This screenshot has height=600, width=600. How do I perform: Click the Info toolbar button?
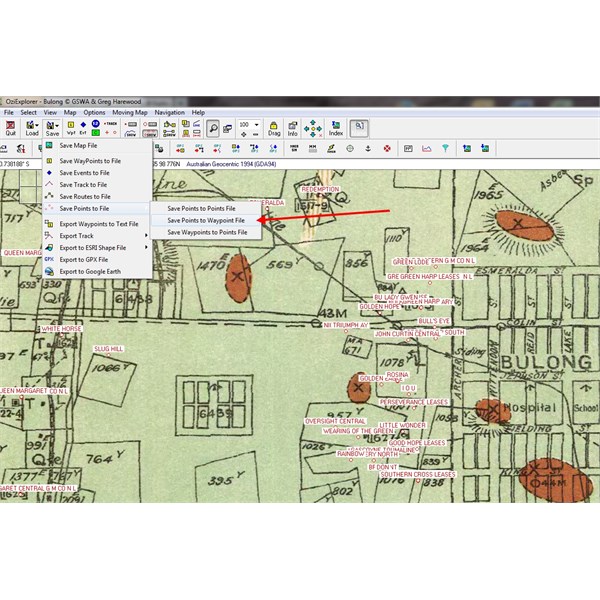coord(293,129)
